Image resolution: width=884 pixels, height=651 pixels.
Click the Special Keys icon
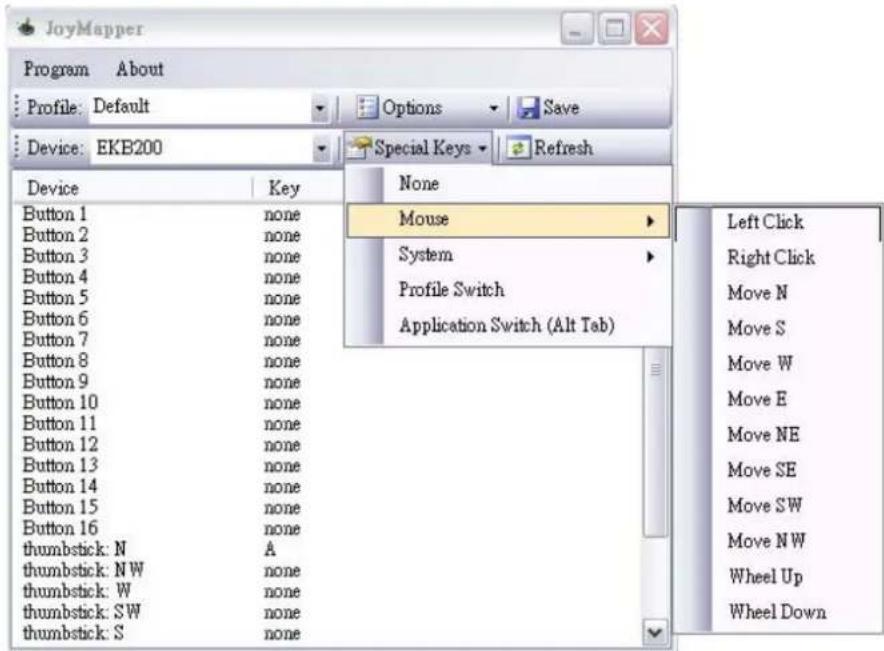(360, 147)
